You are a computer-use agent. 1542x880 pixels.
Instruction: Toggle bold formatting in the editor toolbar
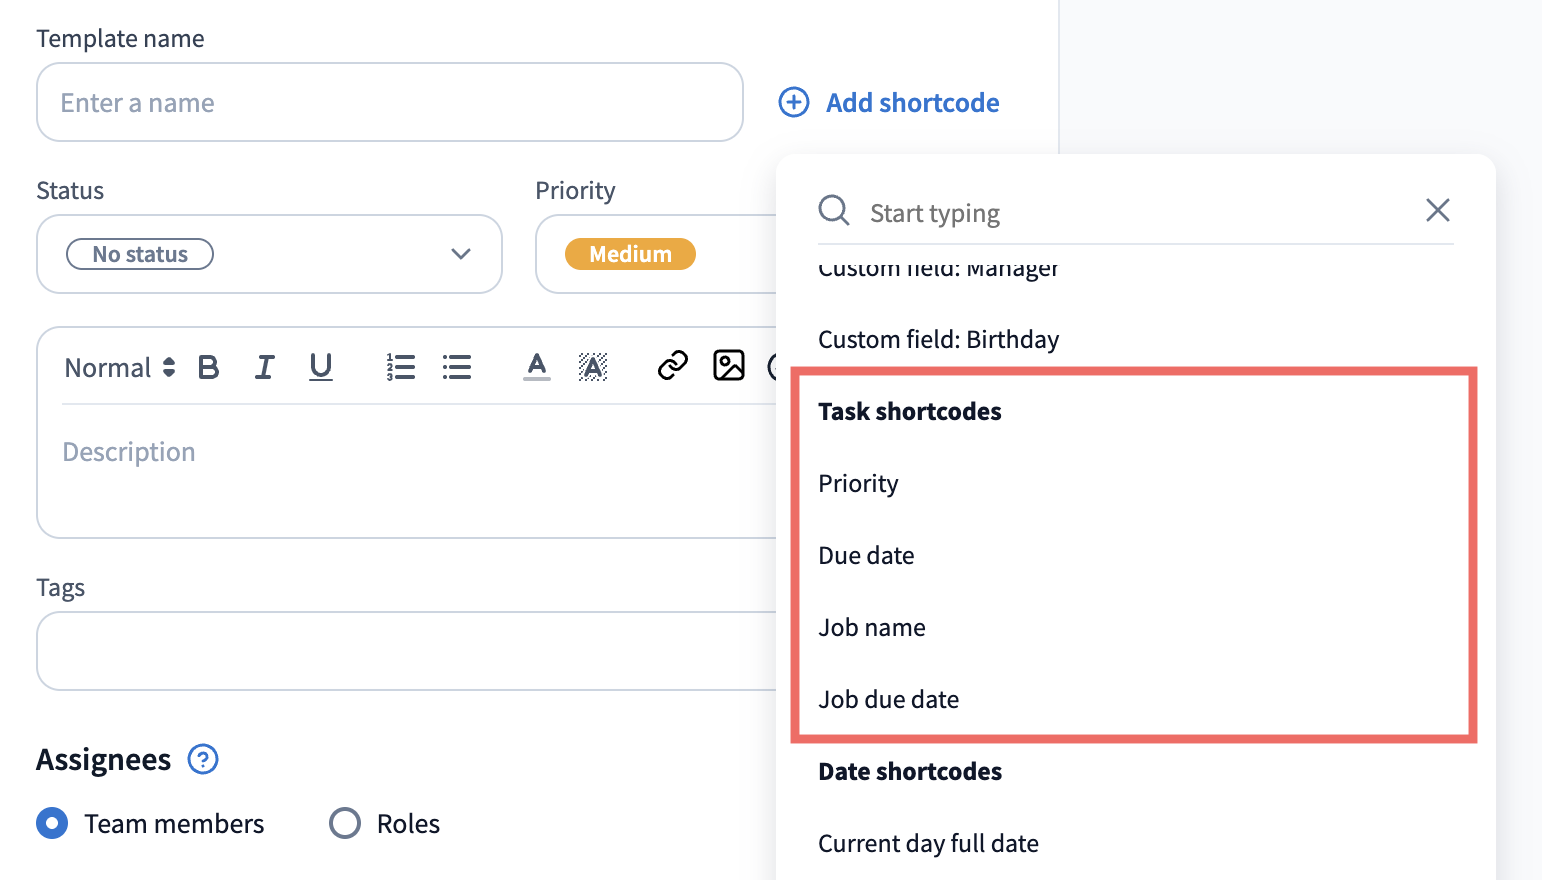point(208,367)
